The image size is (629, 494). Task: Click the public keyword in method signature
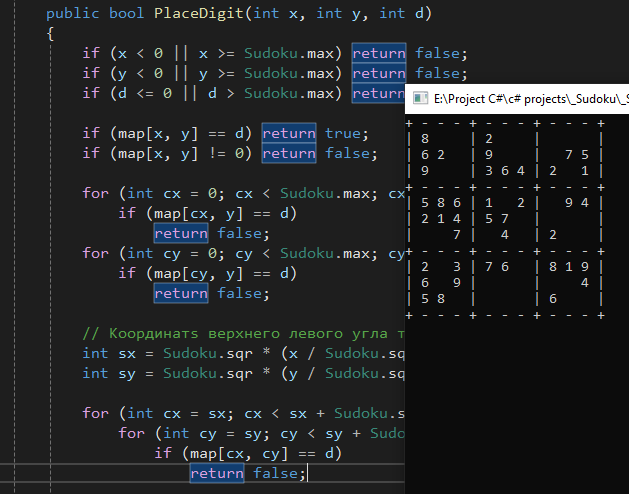coord(73,14)
